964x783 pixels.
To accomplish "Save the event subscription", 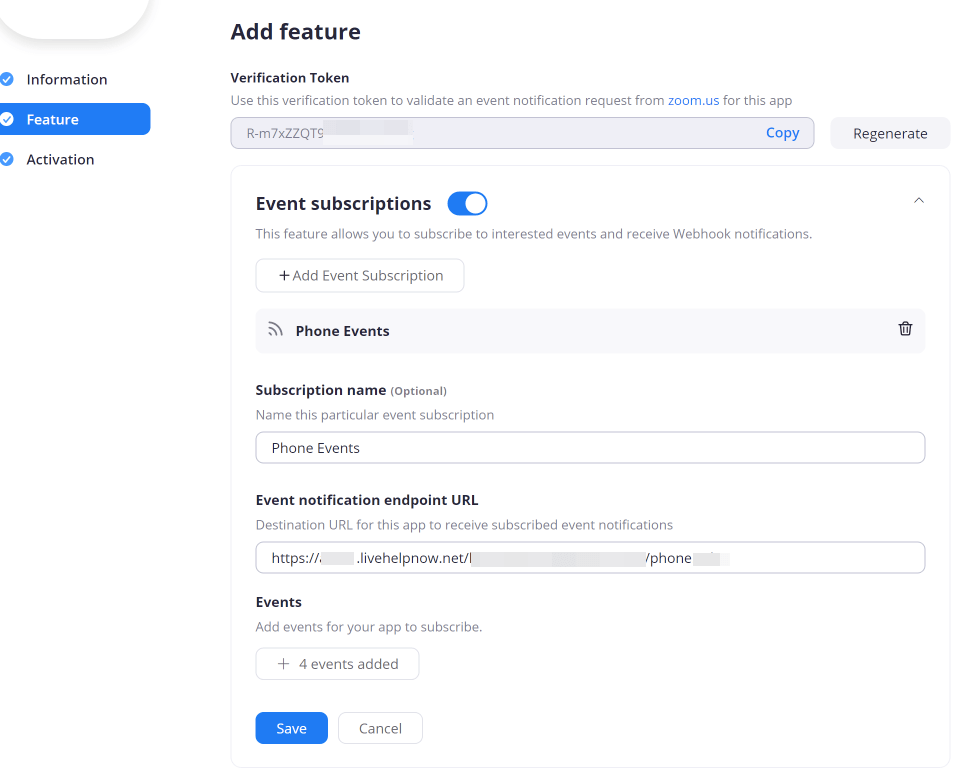I will pyautogui.click(x=291, y=728).
